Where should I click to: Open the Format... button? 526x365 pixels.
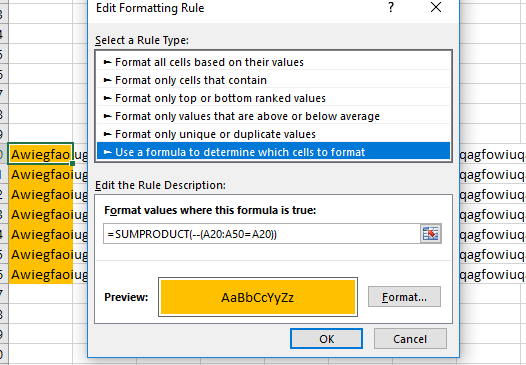(404, 297)
